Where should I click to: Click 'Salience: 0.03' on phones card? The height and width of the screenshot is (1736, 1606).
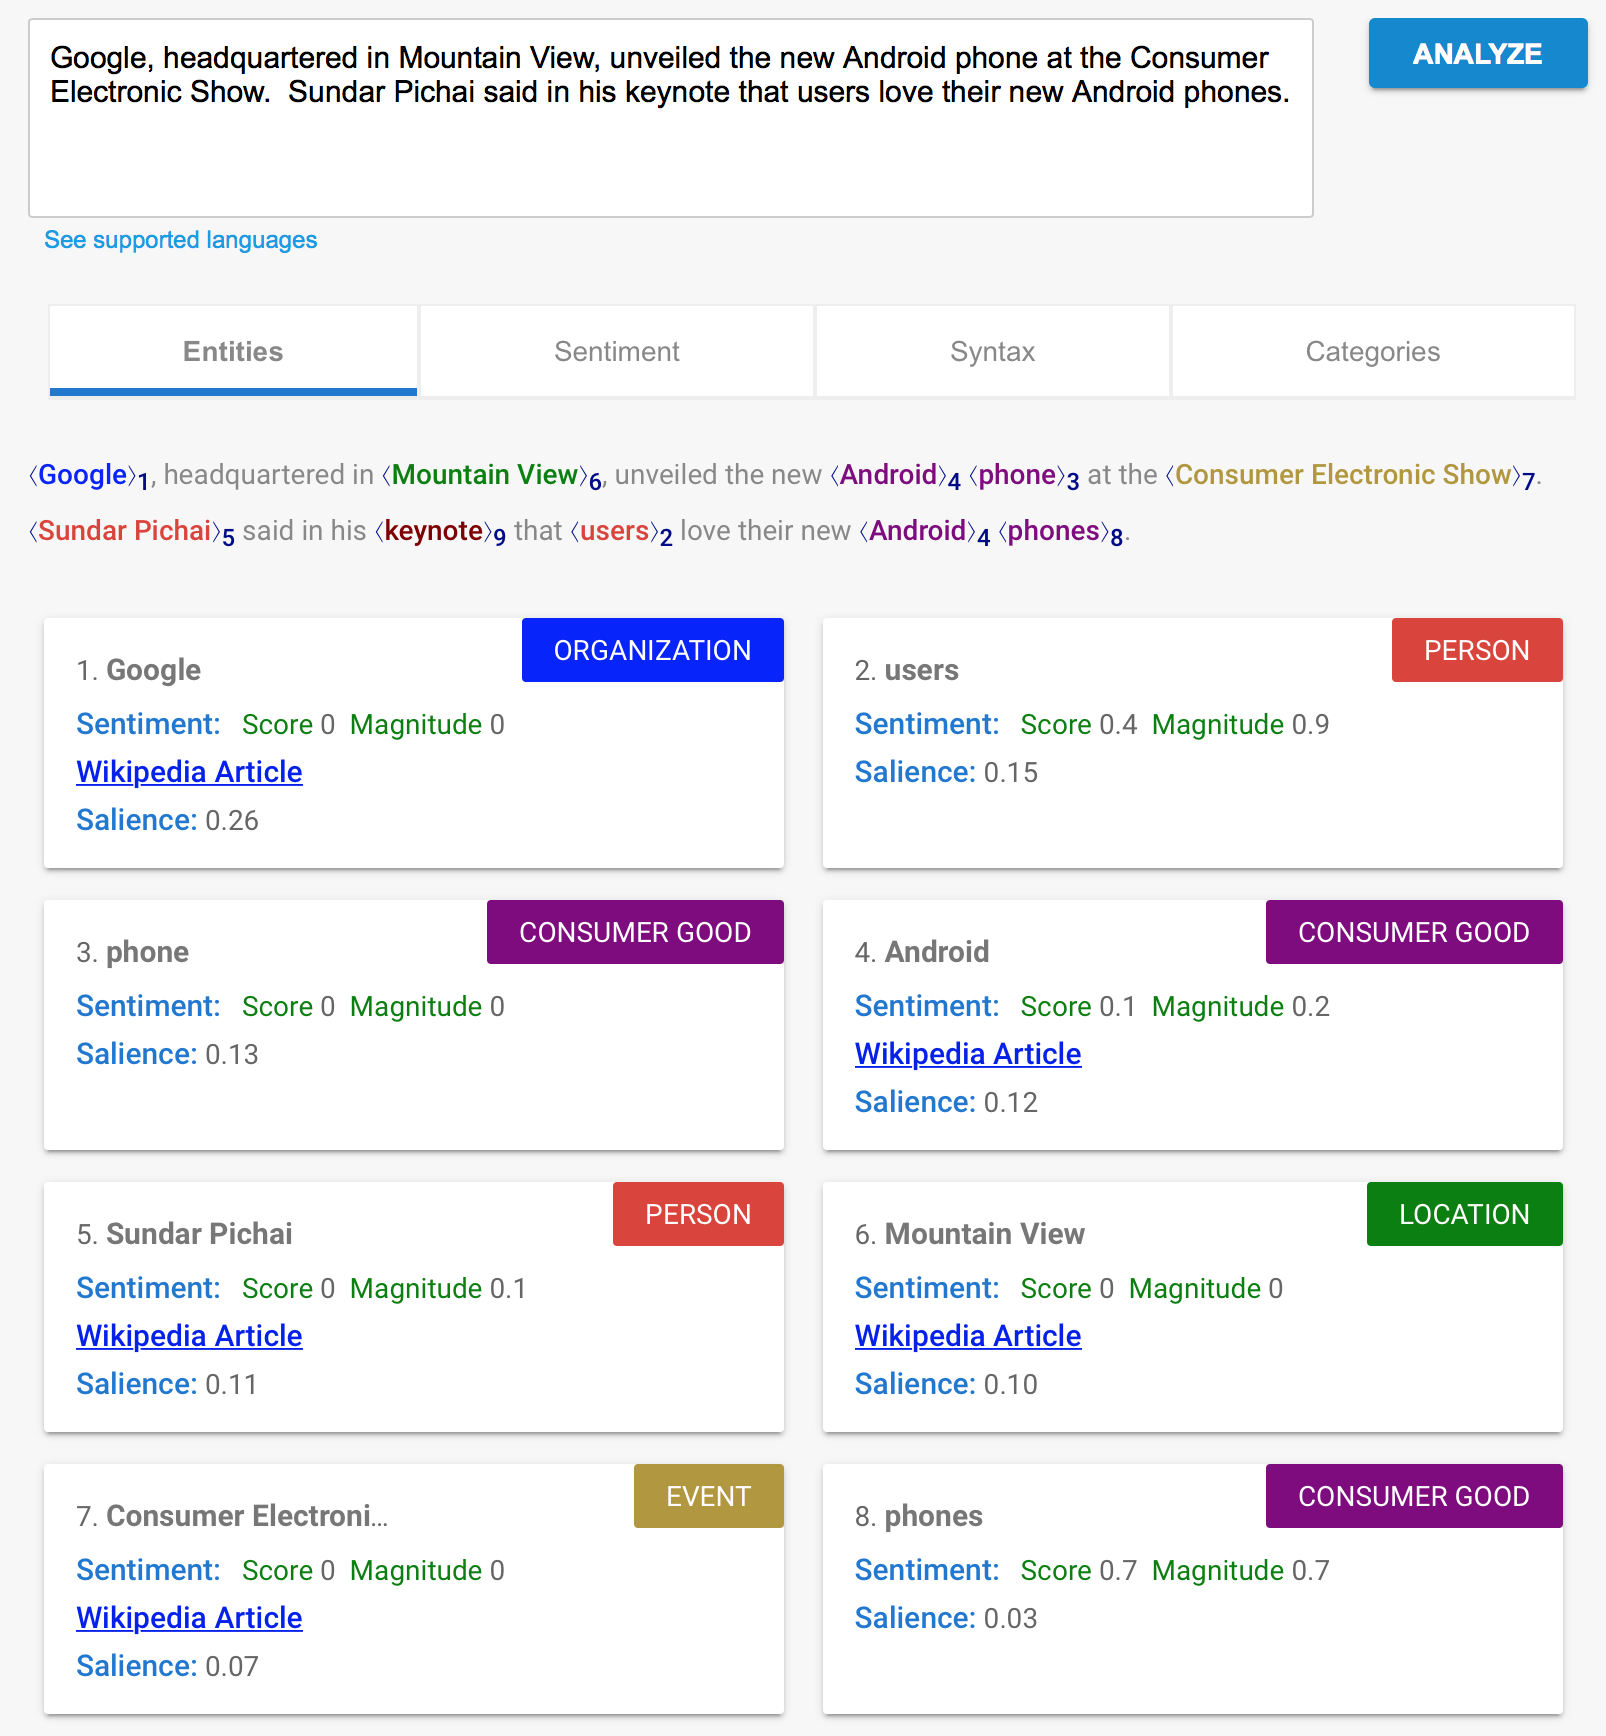pyautogui.click(x=947, y=1618)
